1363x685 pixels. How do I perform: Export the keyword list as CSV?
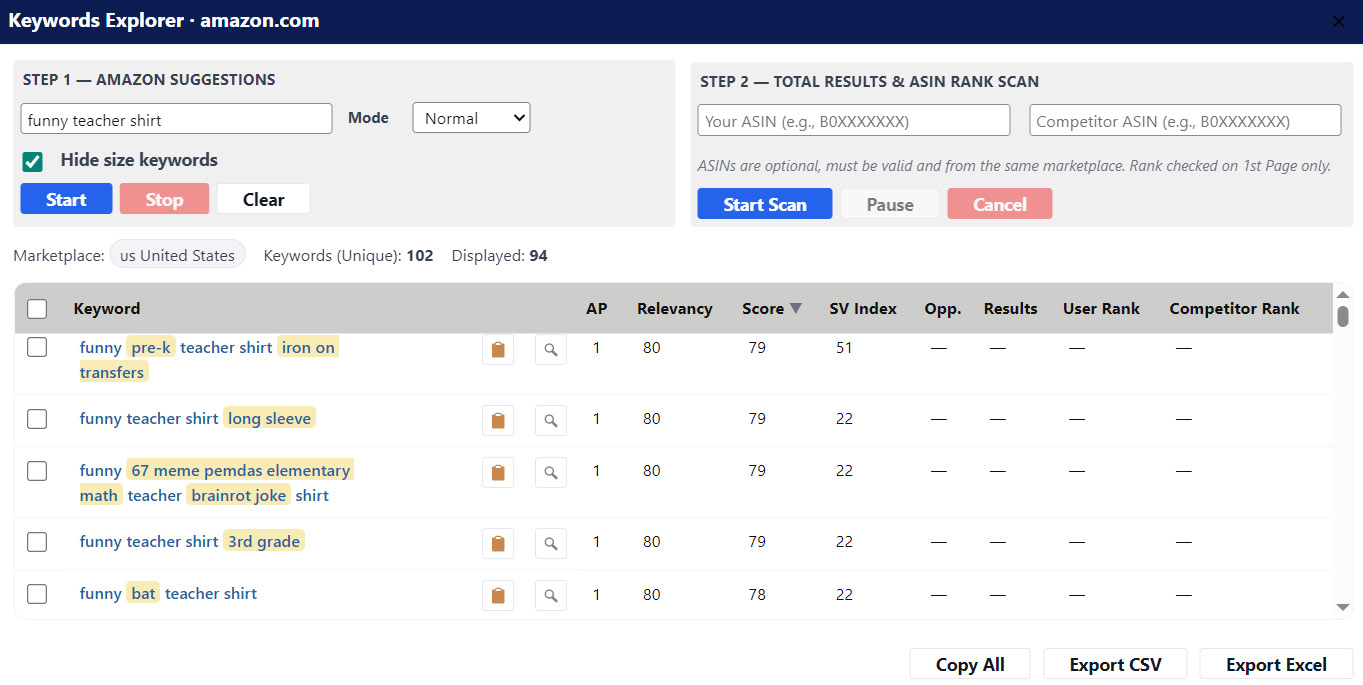[1115, 663]
